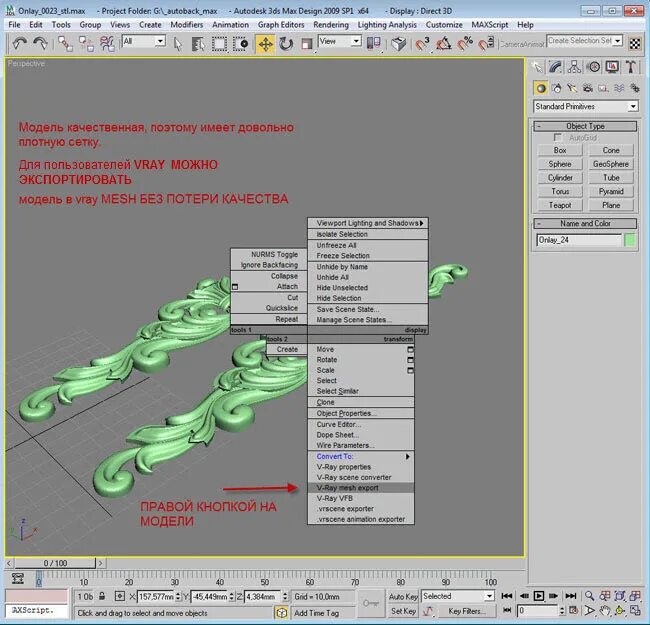The height and width of the screenshot is (625, 650).
Task: Expand Viewport Lighting and Shadows submenu
Action: [x=368, y=223]
